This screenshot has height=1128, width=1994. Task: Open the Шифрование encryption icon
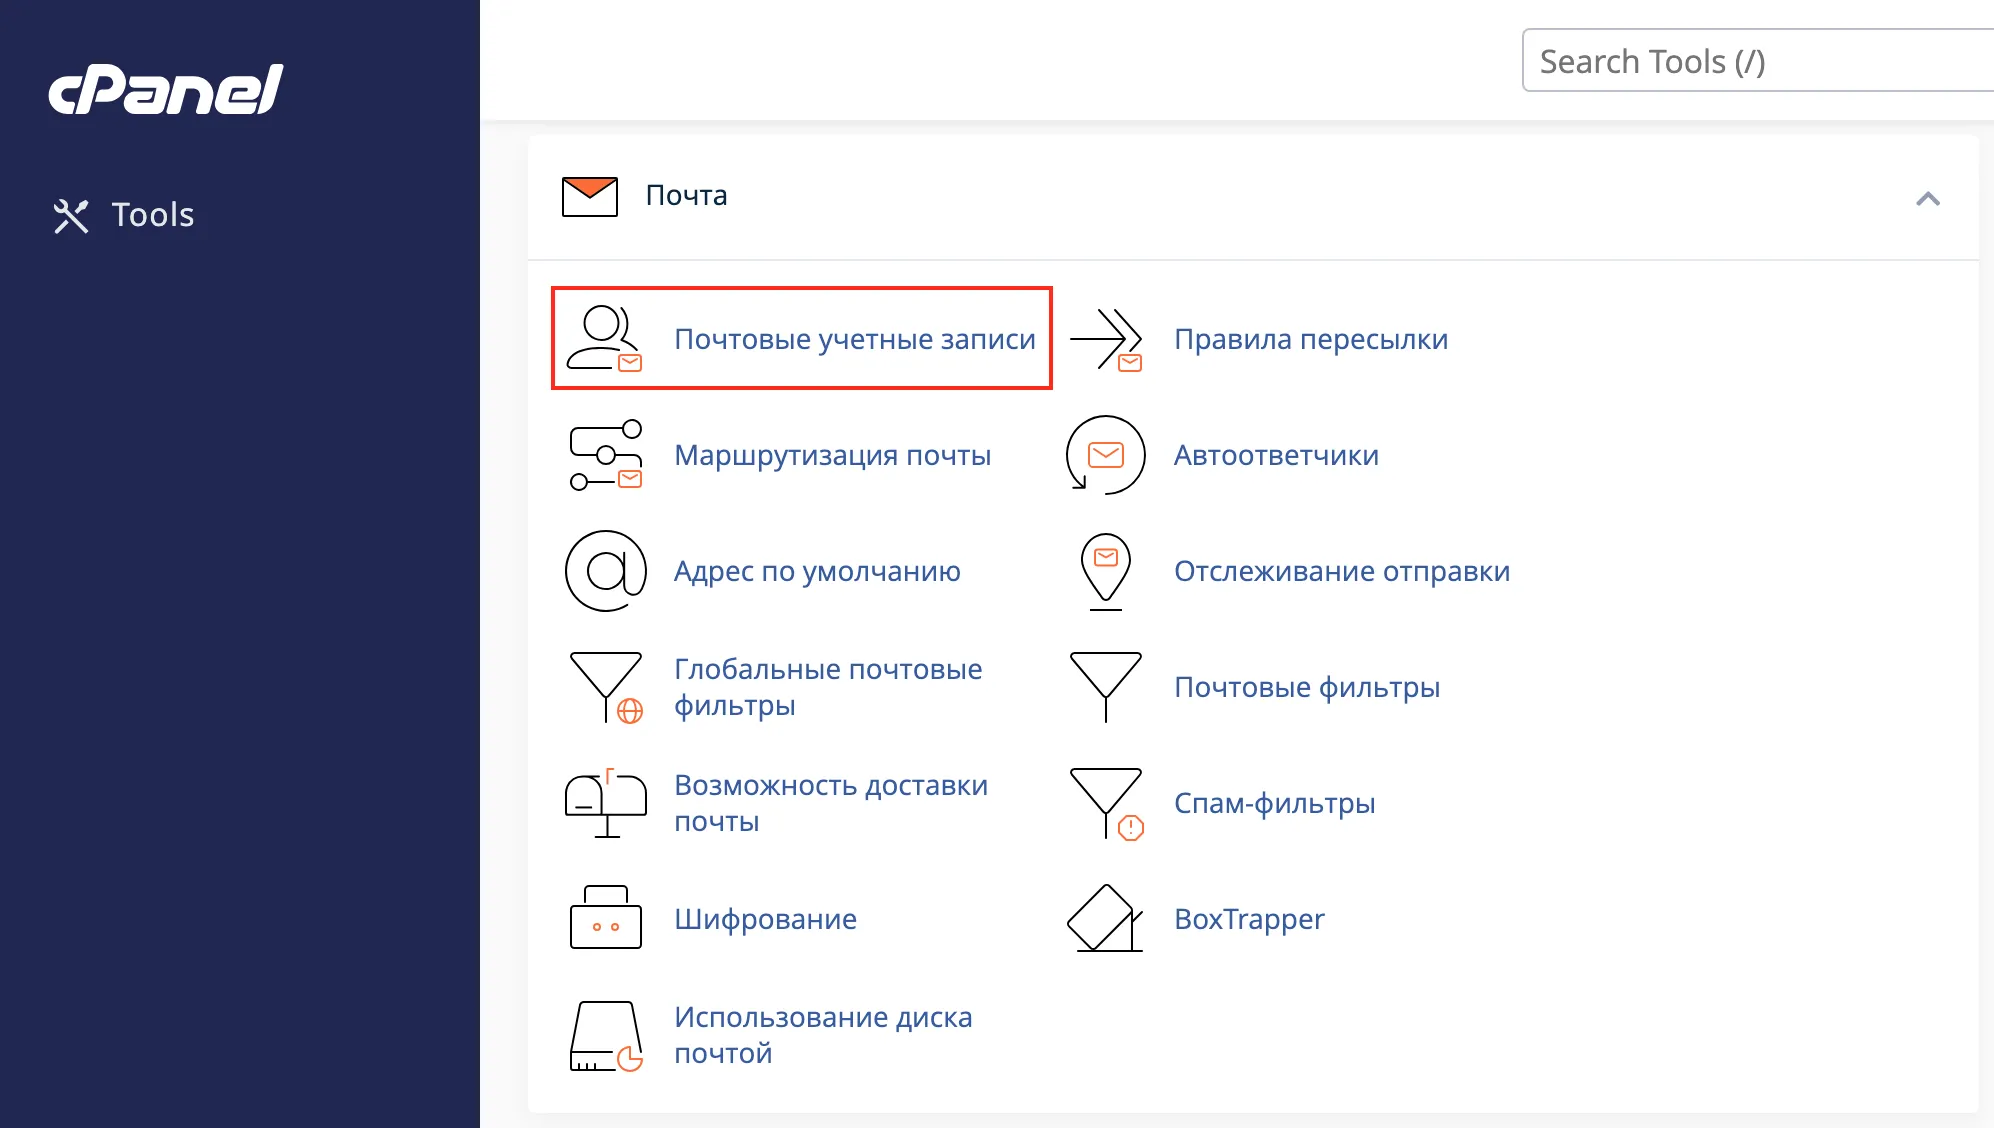(x=606, y=917)
